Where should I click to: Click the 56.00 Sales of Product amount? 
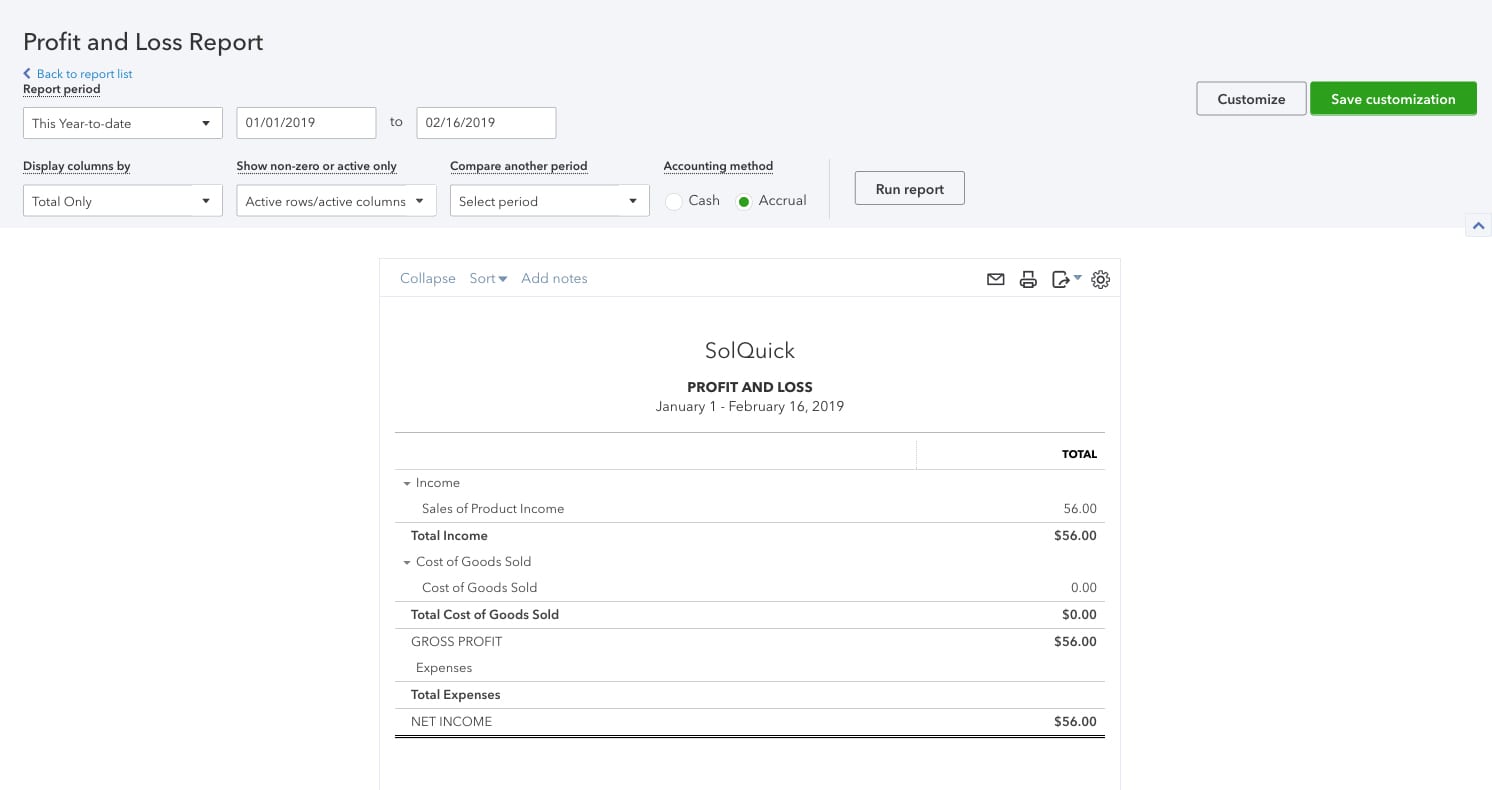(1080, 509)
